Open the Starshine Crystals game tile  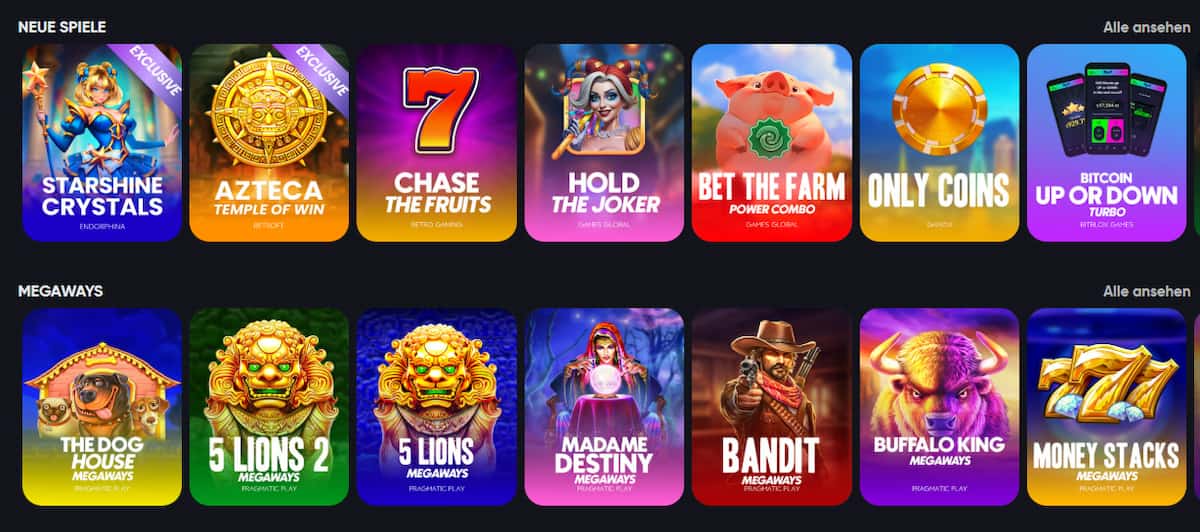click(x=102, y=143)
